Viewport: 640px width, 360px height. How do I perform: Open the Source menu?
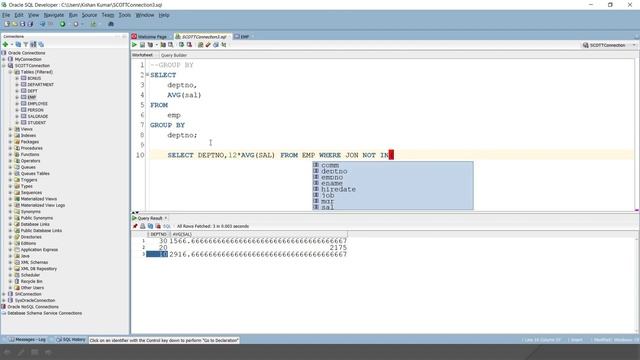click(89, 15)
